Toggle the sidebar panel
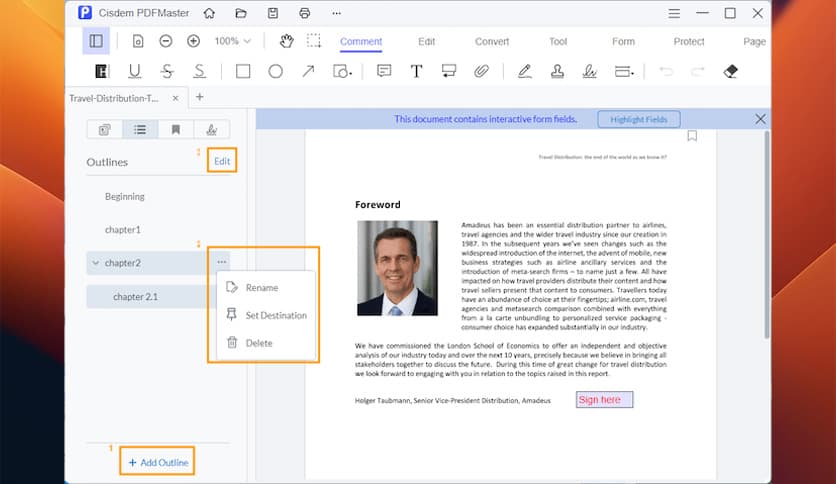The width and height of the screenshot is (836, 484). pyautogui.click(x=96, y=41)
